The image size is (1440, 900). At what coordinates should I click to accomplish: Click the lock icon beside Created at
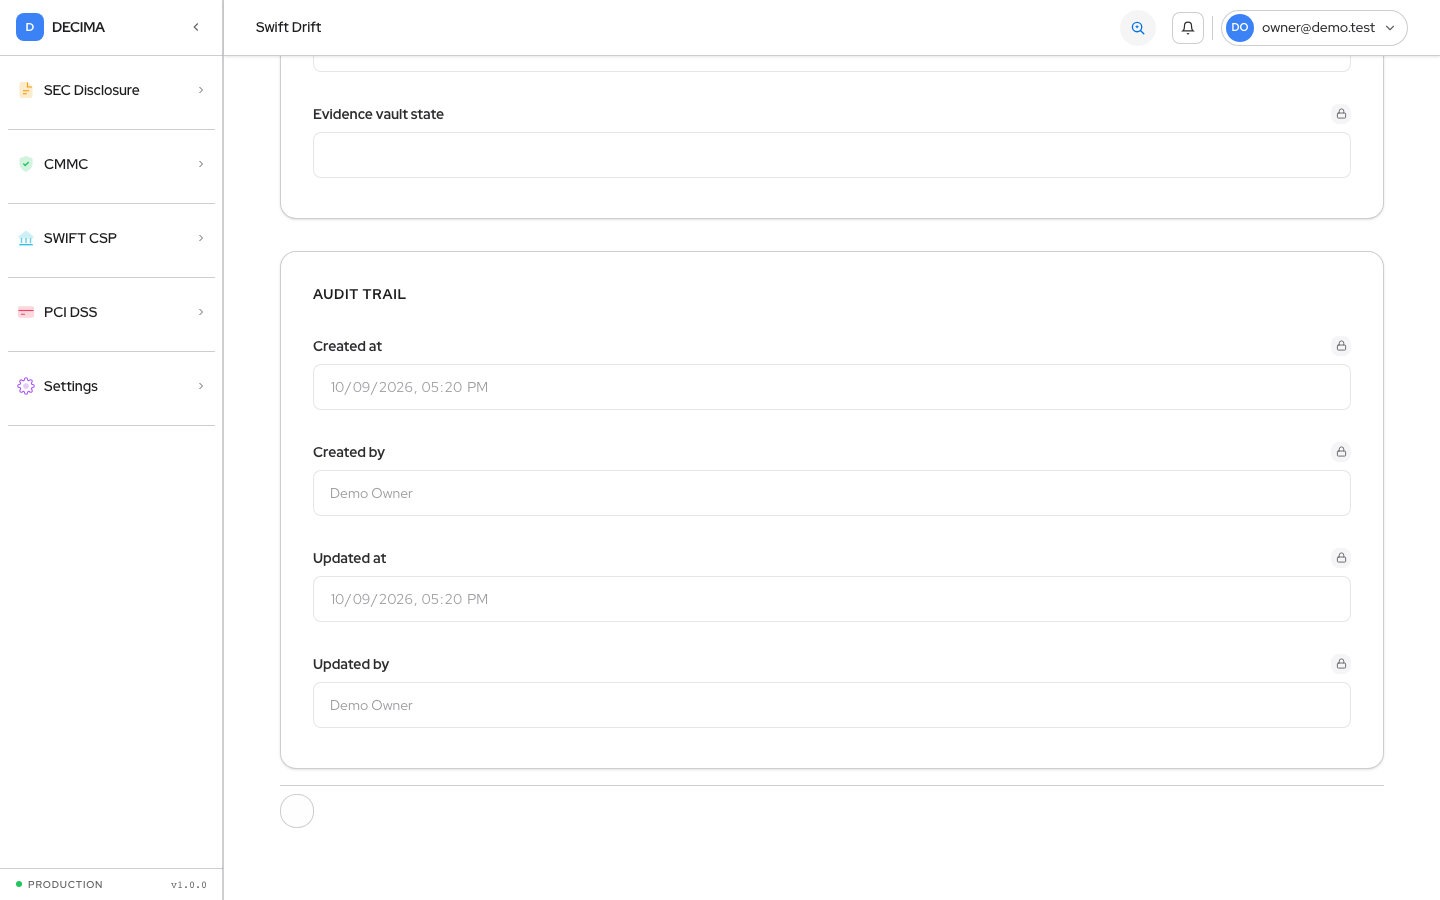coord(1341,346)
